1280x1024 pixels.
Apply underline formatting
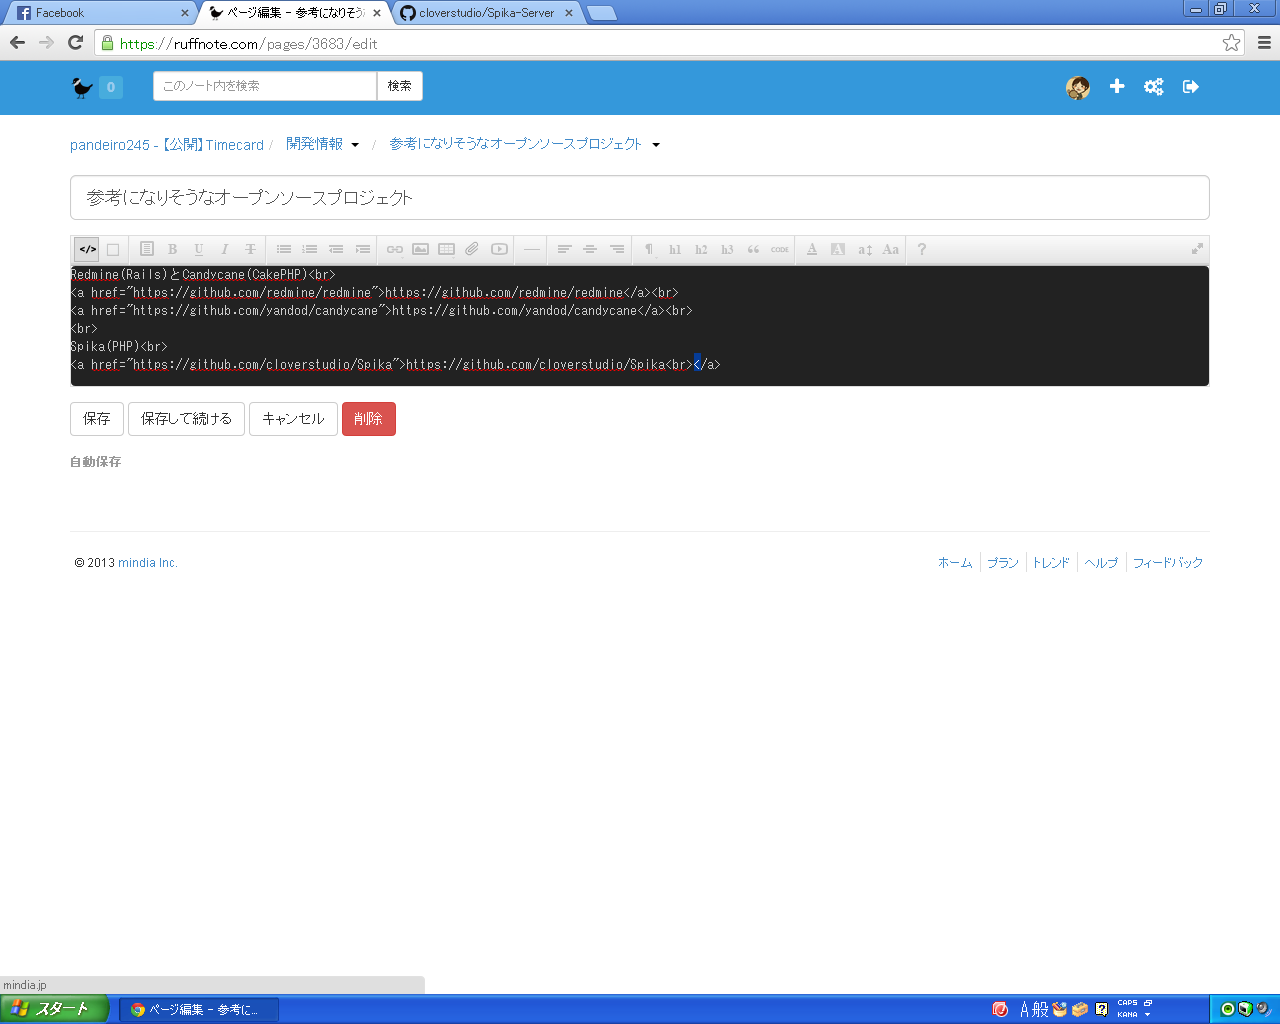tap(198, 249)
